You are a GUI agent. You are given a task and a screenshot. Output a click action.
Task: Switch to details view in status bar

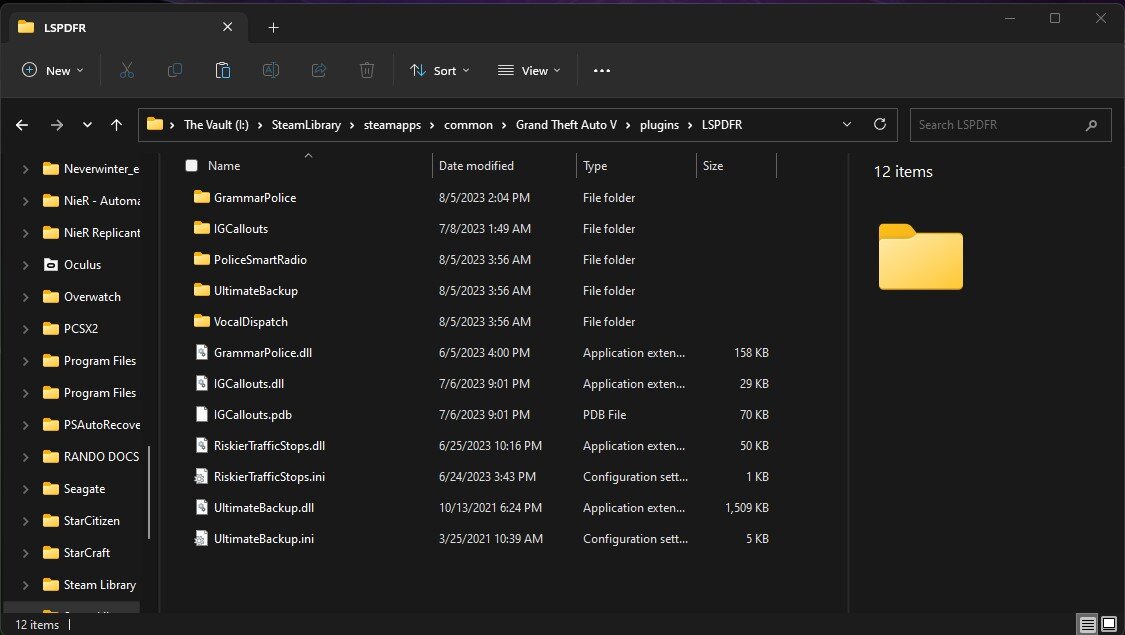1087,624
